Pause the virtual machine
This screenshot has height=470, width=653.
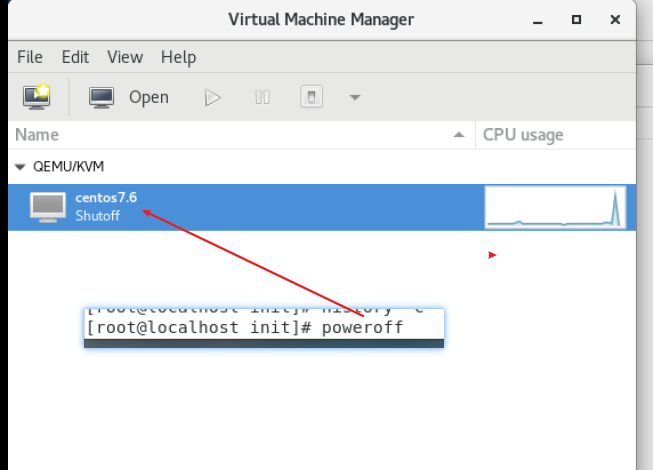(x=262, y=97)
